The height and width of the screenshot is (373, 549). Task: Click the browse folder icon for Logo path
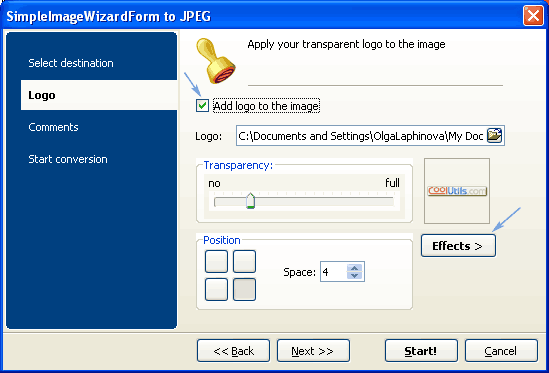[494, 136]
